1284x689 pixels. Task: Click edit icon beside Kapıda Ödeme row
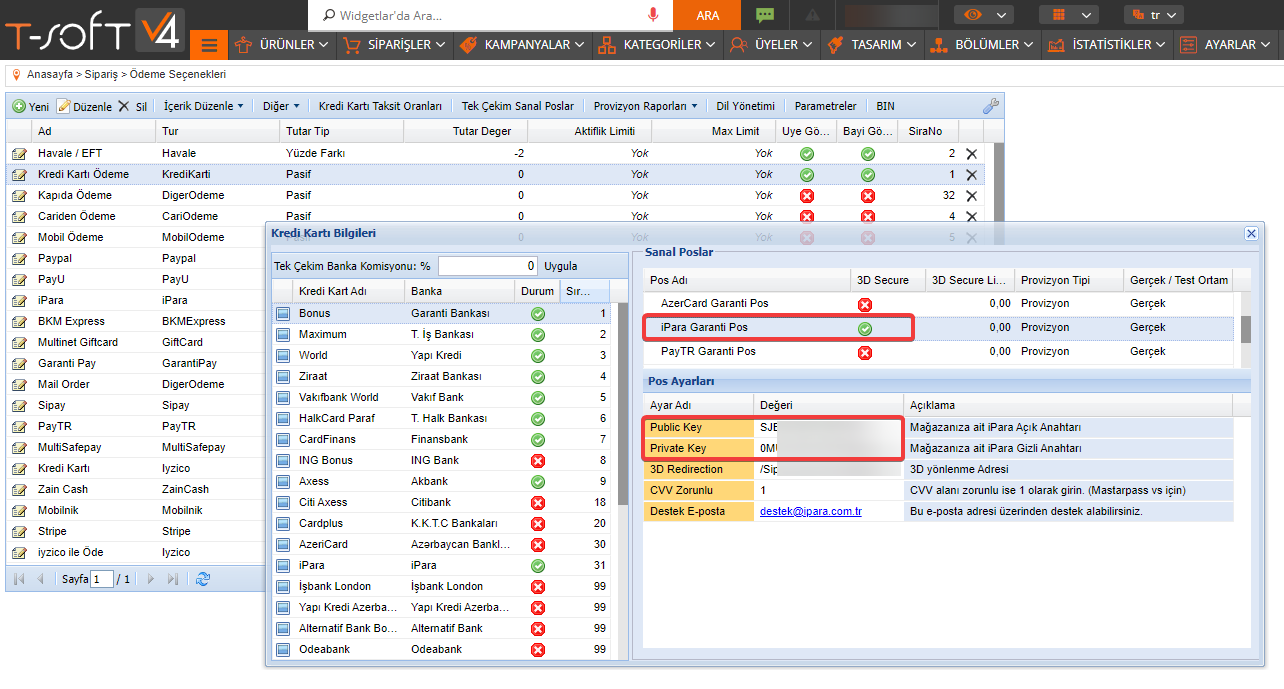[x=19, y=196]
